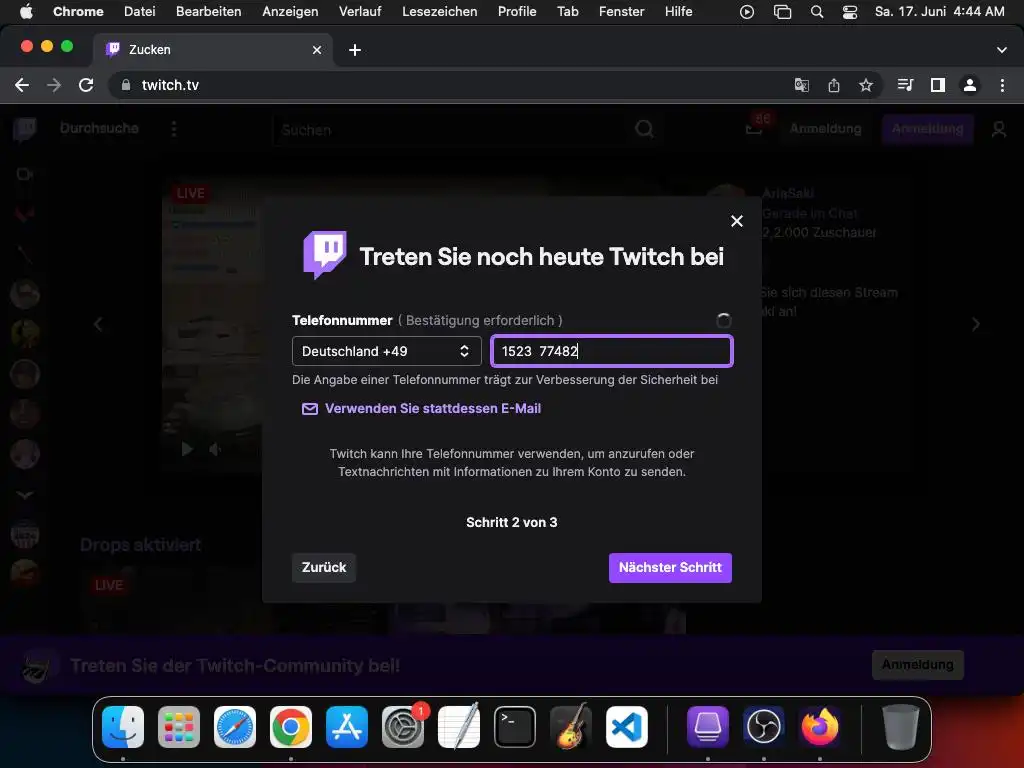The width and height of the screenshot is (1024, 768).
Task: Open Spotlight search in menu bar
Action: [816, 12]
